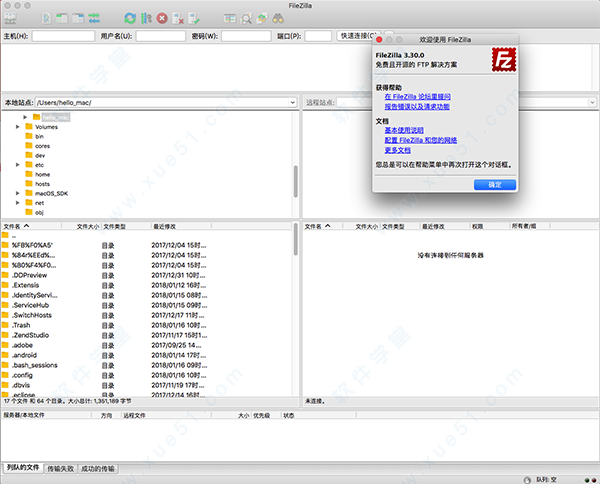Switch to 成功的传输 tab
The image size is (600, 484).
[98, 469]
